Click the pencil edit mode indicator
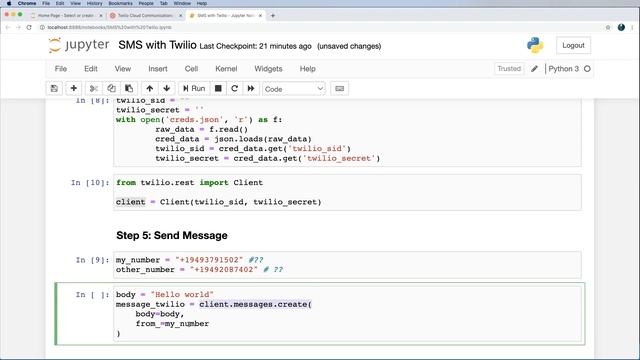Screen dimensions: 640x360 534,69
